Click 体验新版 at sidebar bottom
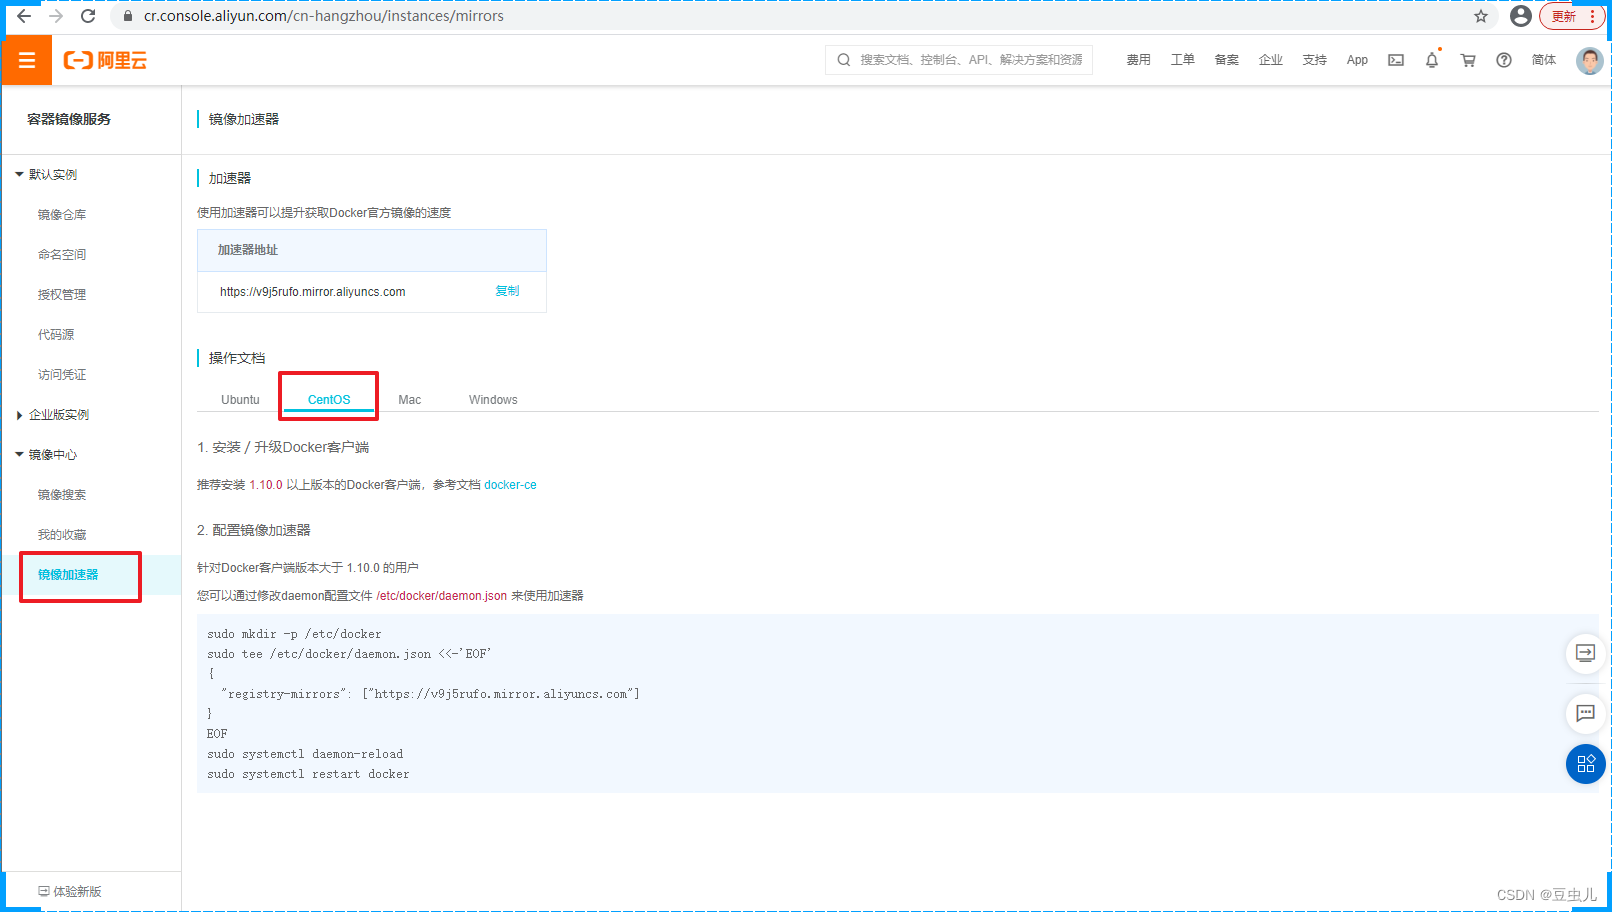The image size is (1612, 912). (70, 891)
